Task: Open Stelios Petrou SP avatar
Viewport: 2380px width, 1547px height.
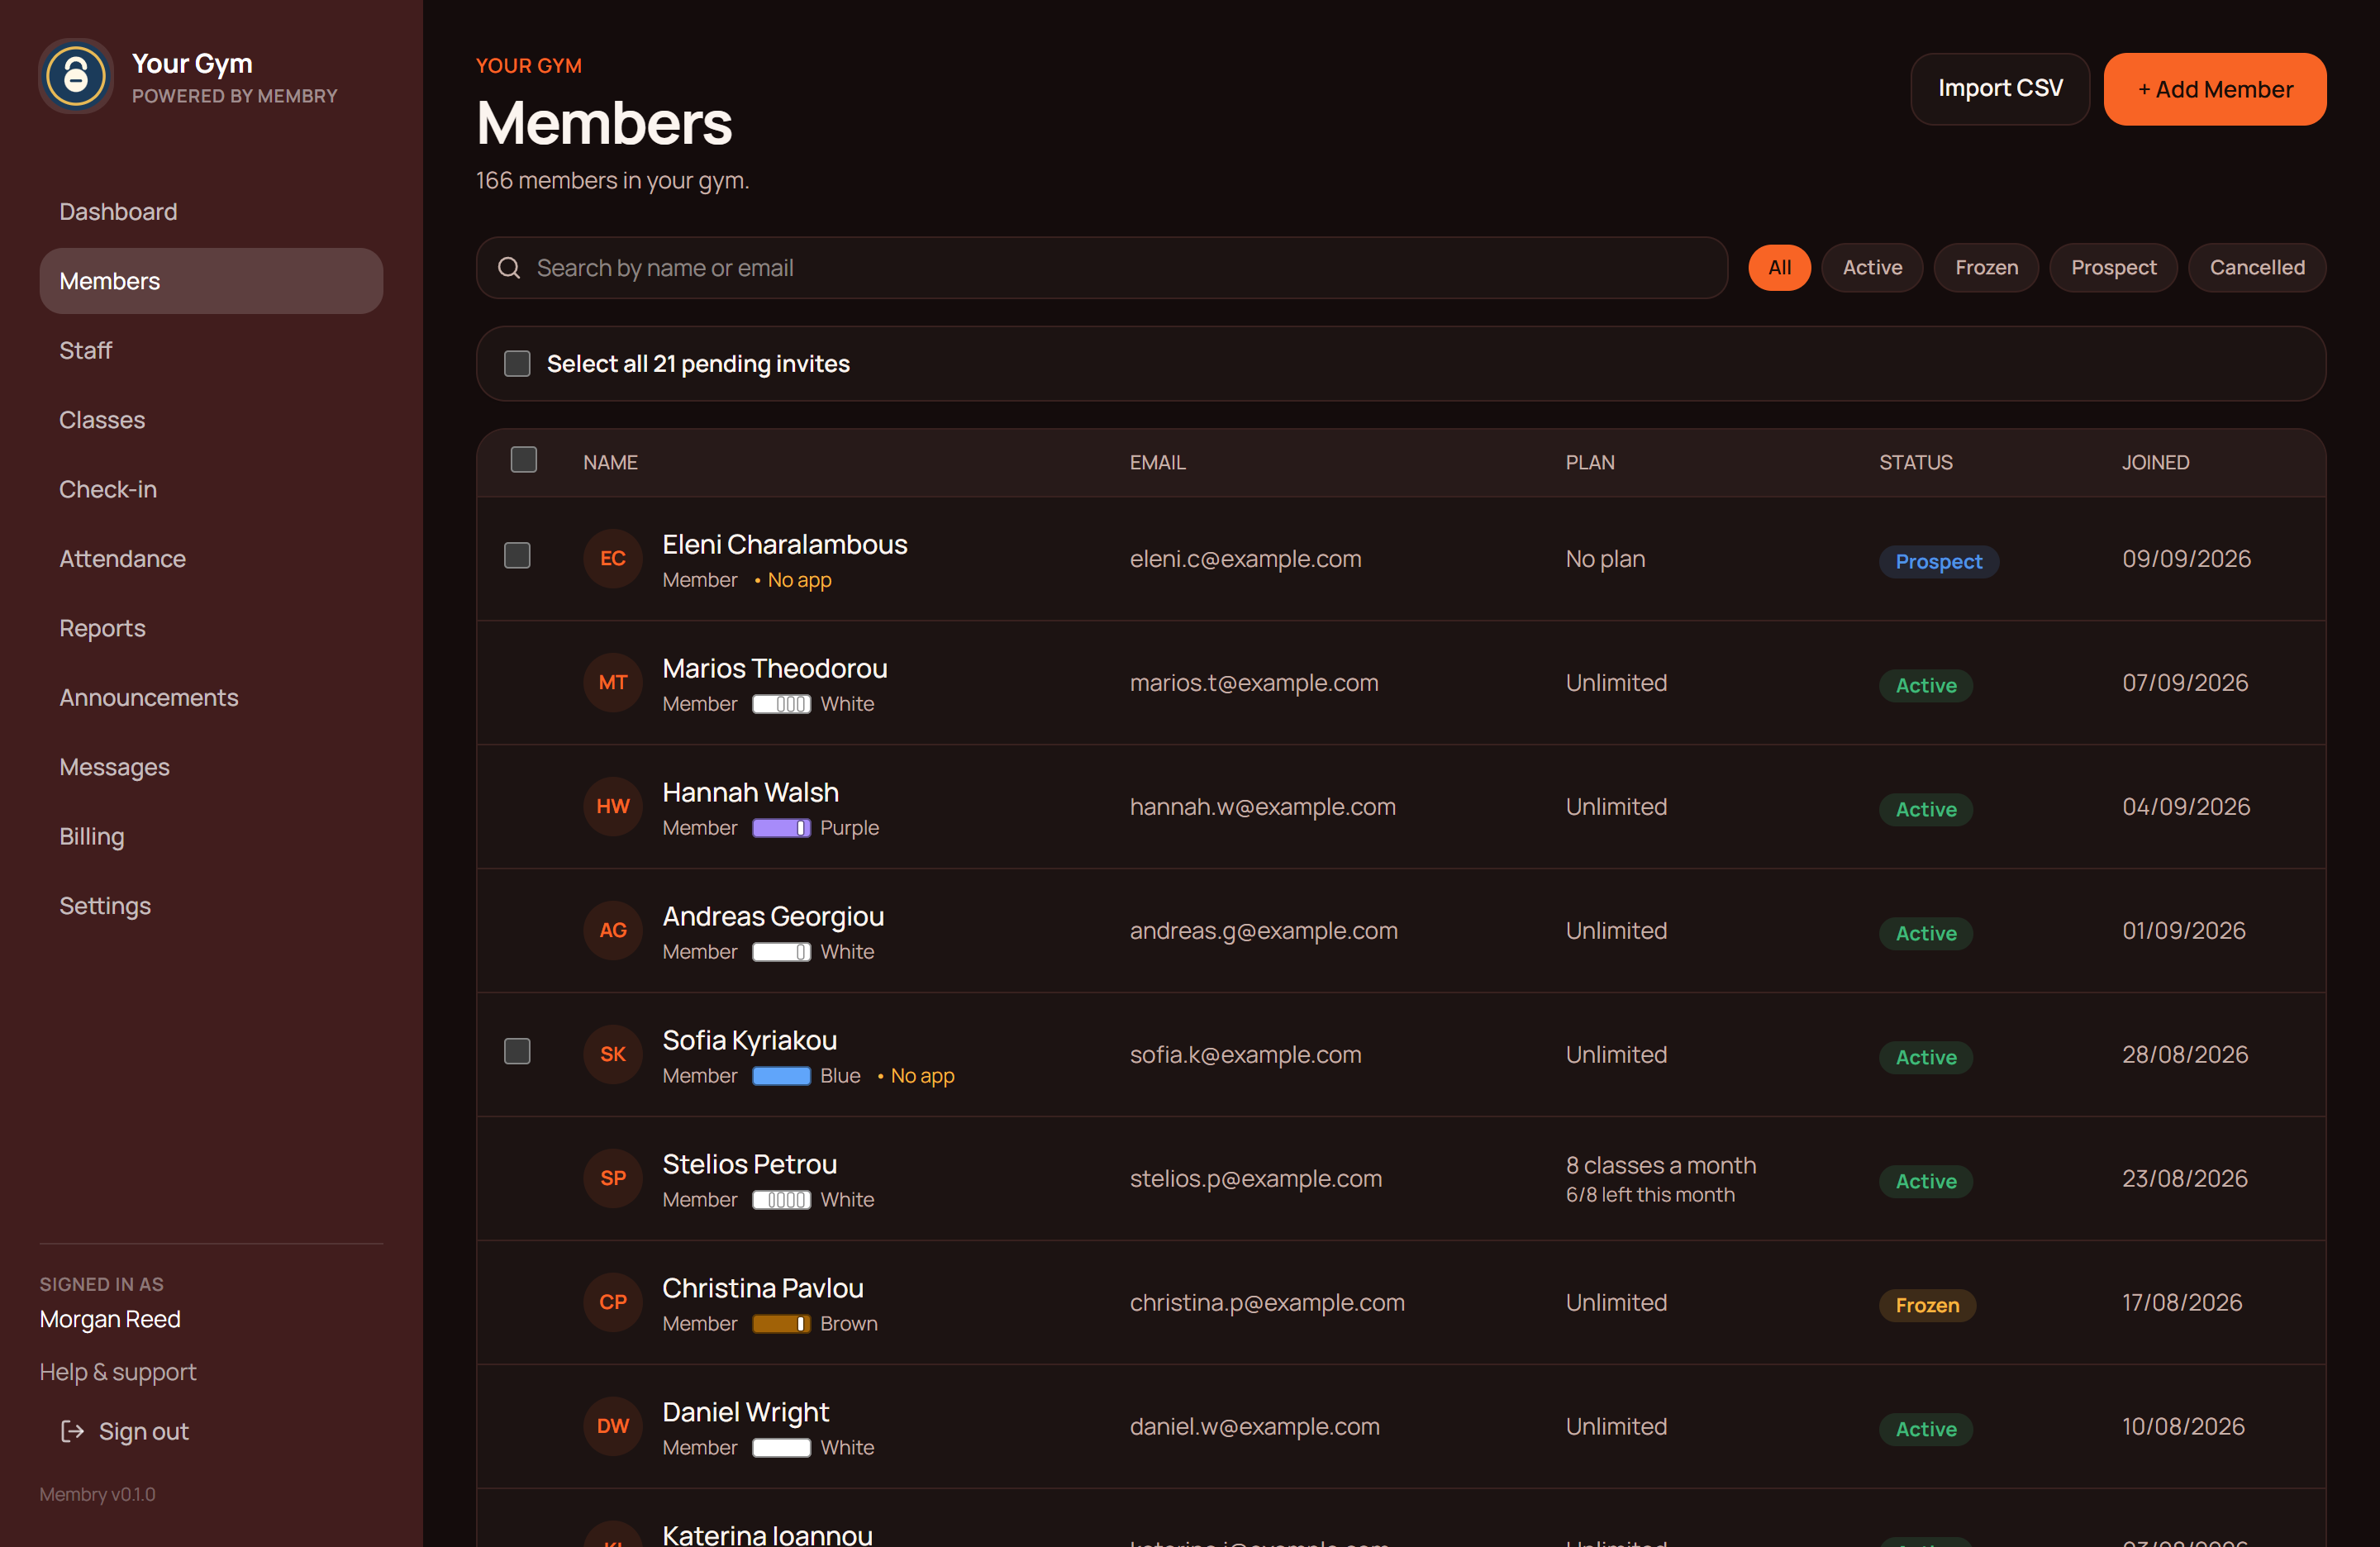Action: coord(613,1179)
